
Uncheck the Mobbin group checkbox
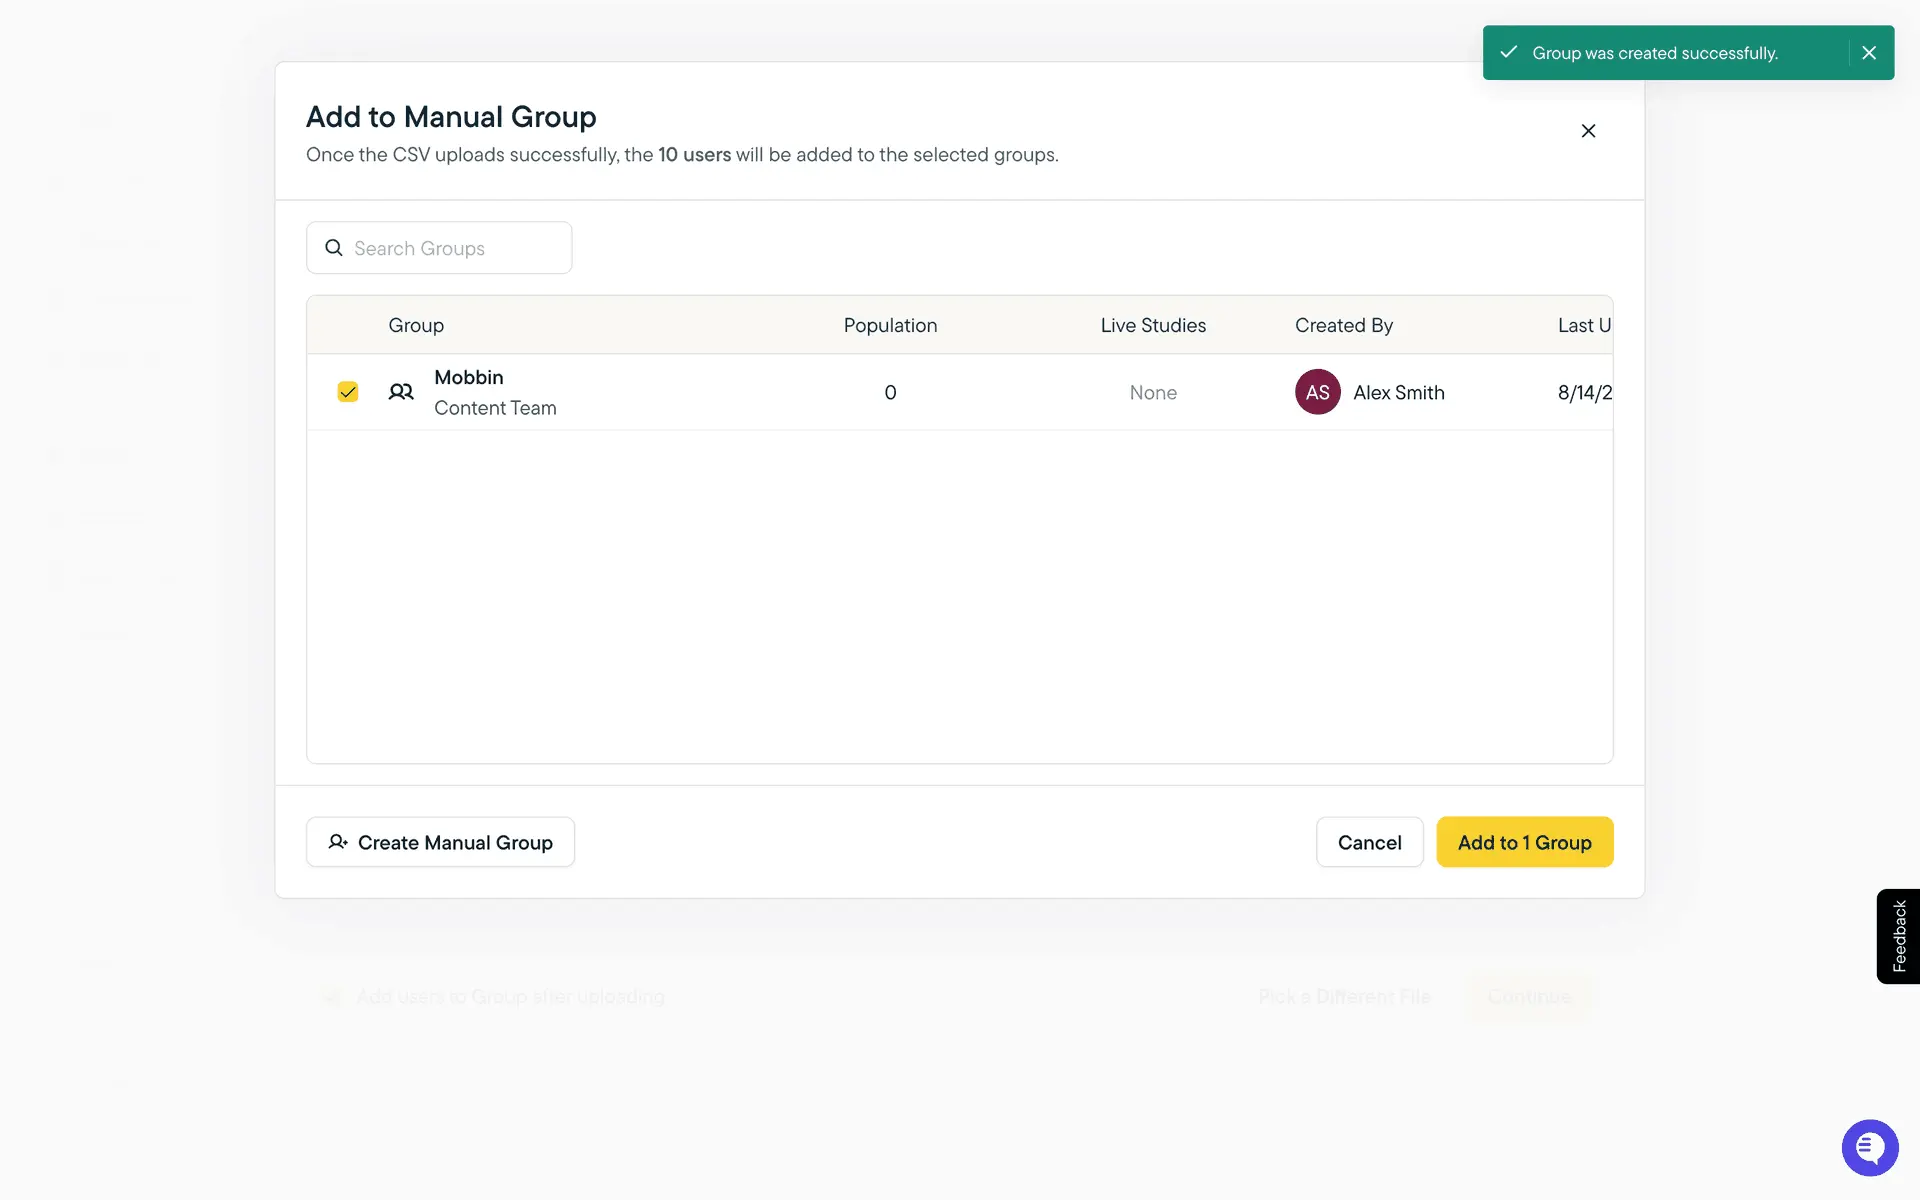[347, 392]
